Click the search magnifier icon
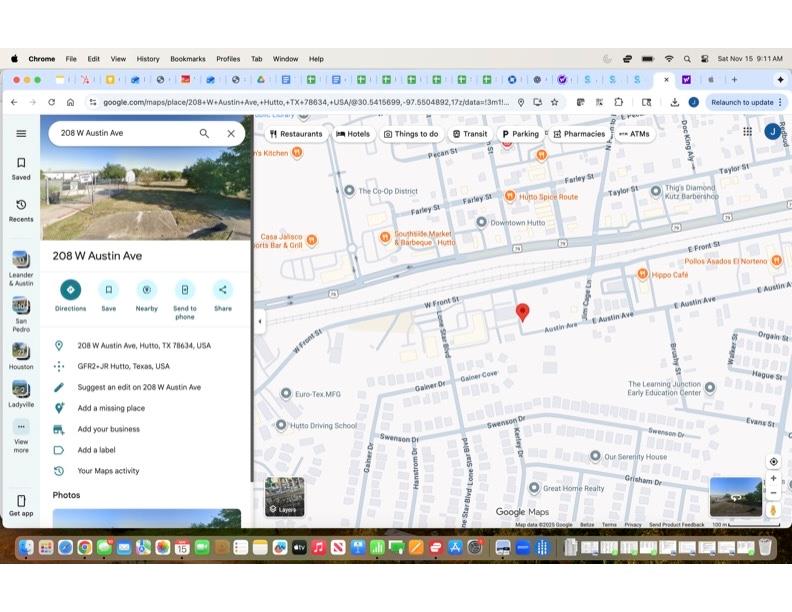 204,133
